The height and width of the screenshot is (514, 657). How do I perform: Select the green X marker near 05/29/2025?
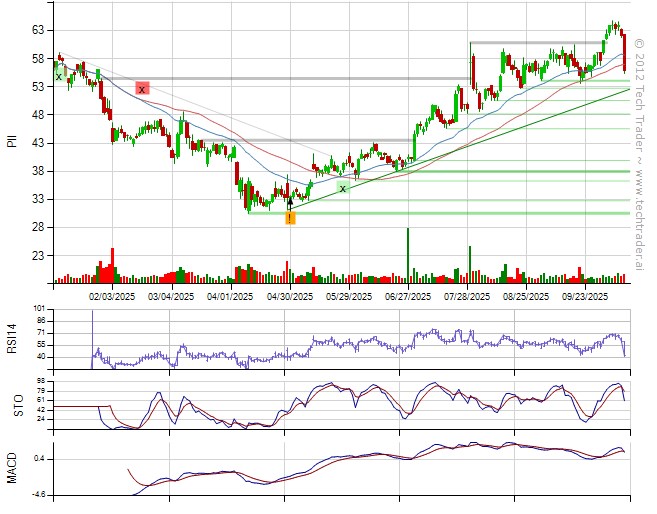342,188
